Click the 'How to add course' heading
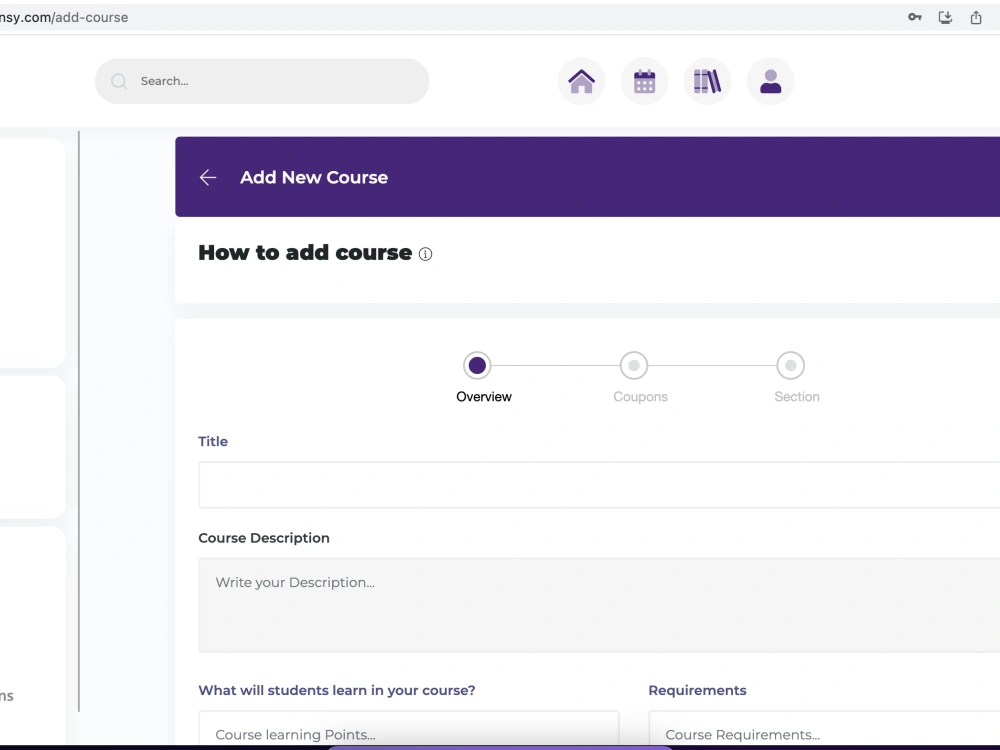Image resolution: width=1000 pixels, height=750 pixels. tap(305, 253)
